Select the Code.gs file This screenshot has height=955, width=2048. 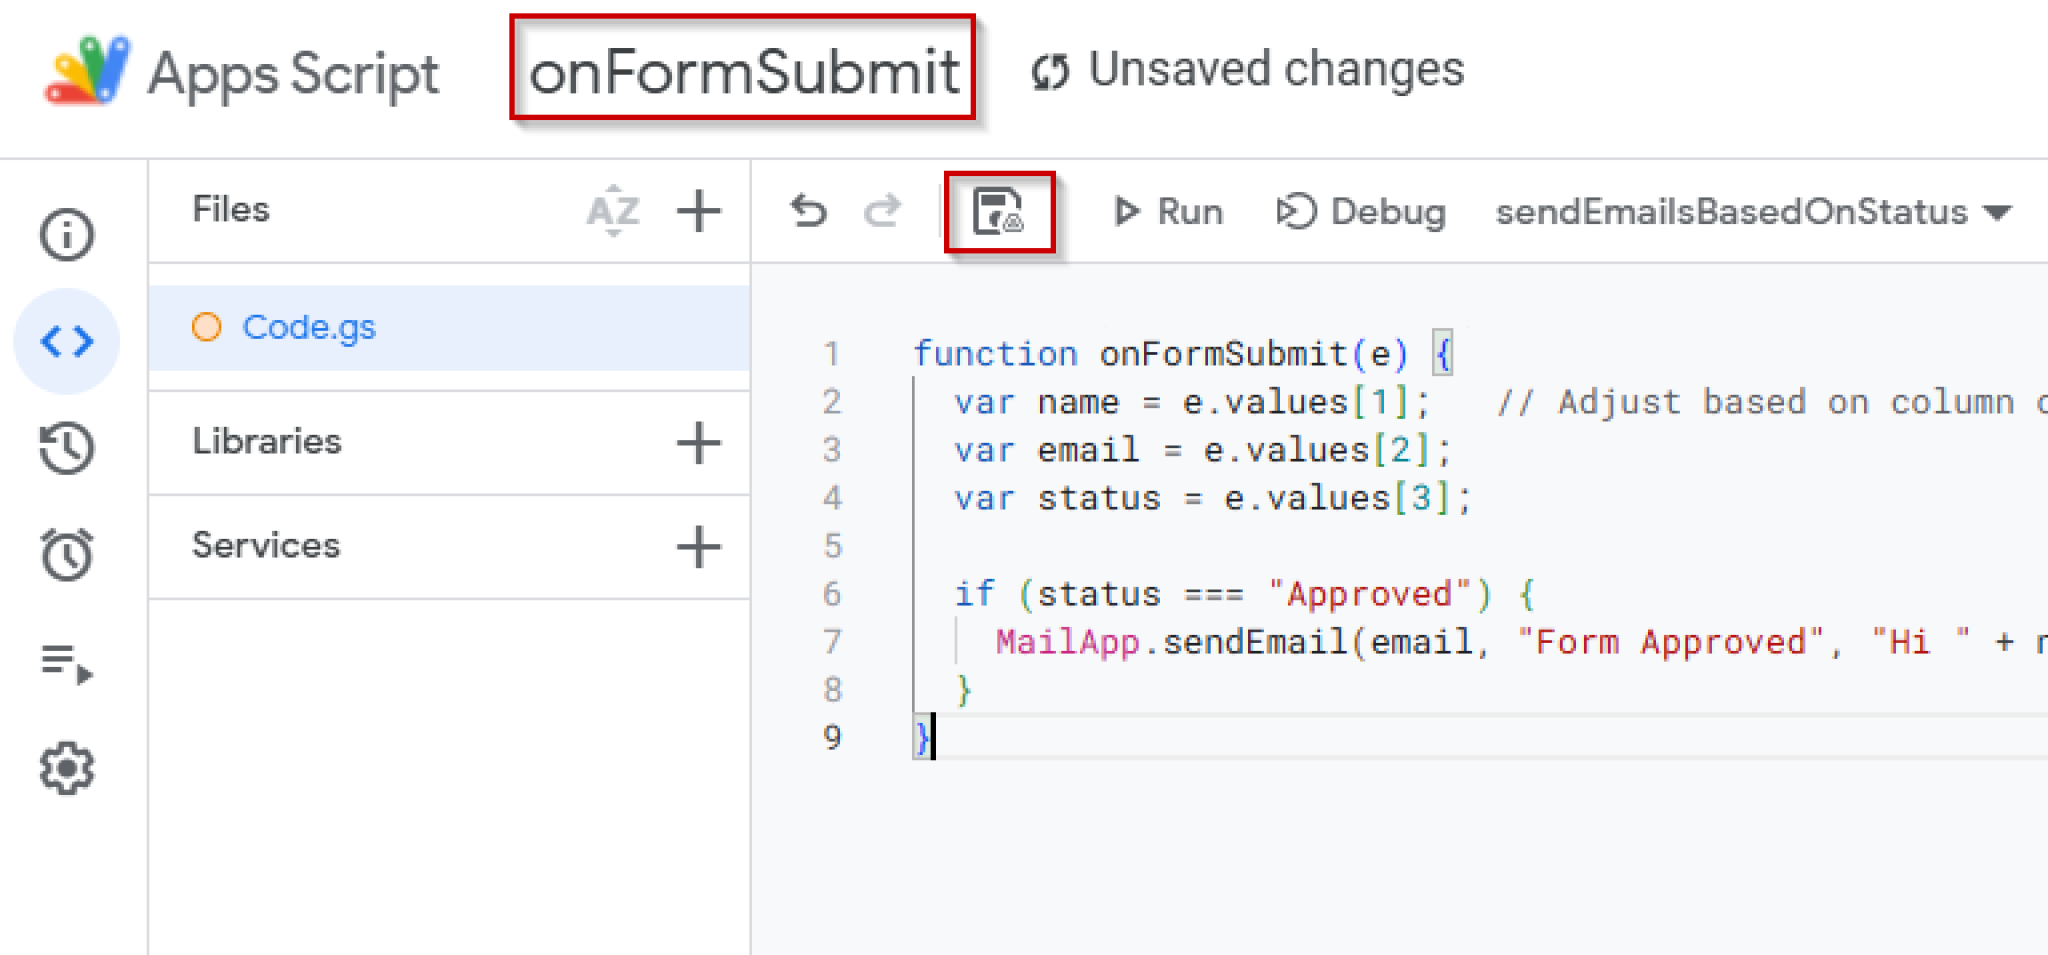tap(309, 327)
